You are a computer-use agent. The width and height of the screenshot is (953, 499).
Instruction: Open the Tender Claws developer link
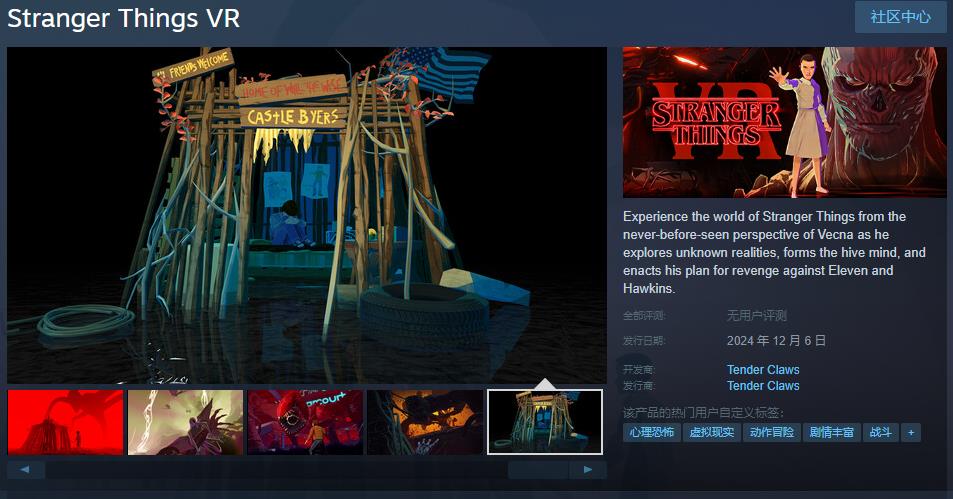point(763,370)
